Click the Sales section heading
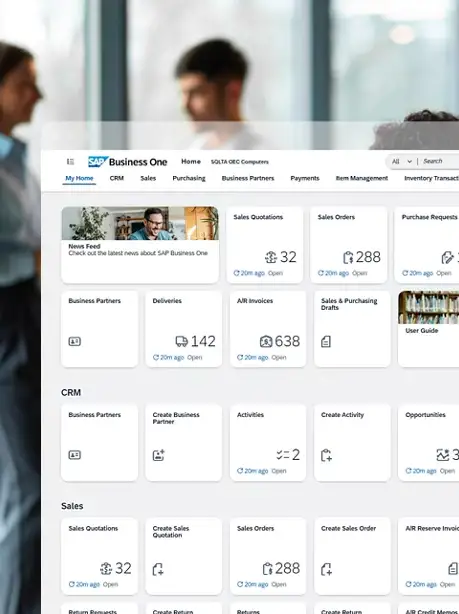Screen dimensions: 459x614 coord(72,506)
